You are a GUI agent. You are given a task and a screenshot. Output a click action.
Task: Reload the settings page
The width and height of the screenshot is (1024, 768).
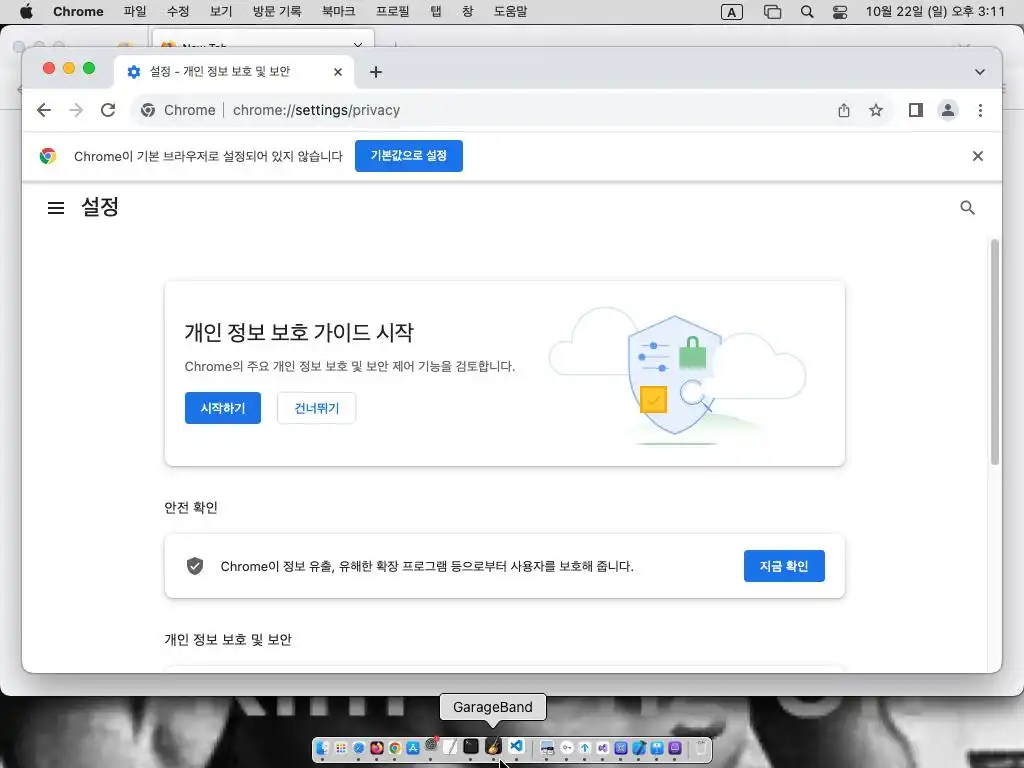[108, 110]
